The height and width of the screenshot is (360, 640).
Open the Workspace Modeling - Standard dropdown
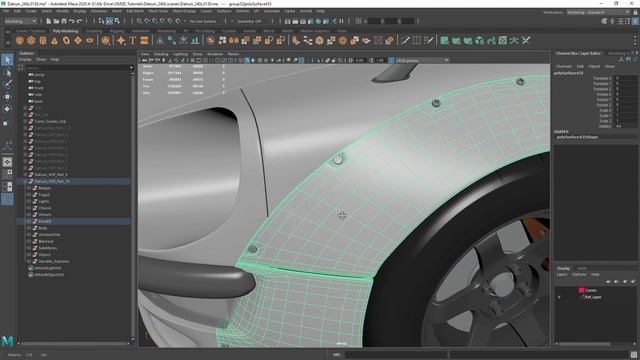pos(598,12)
